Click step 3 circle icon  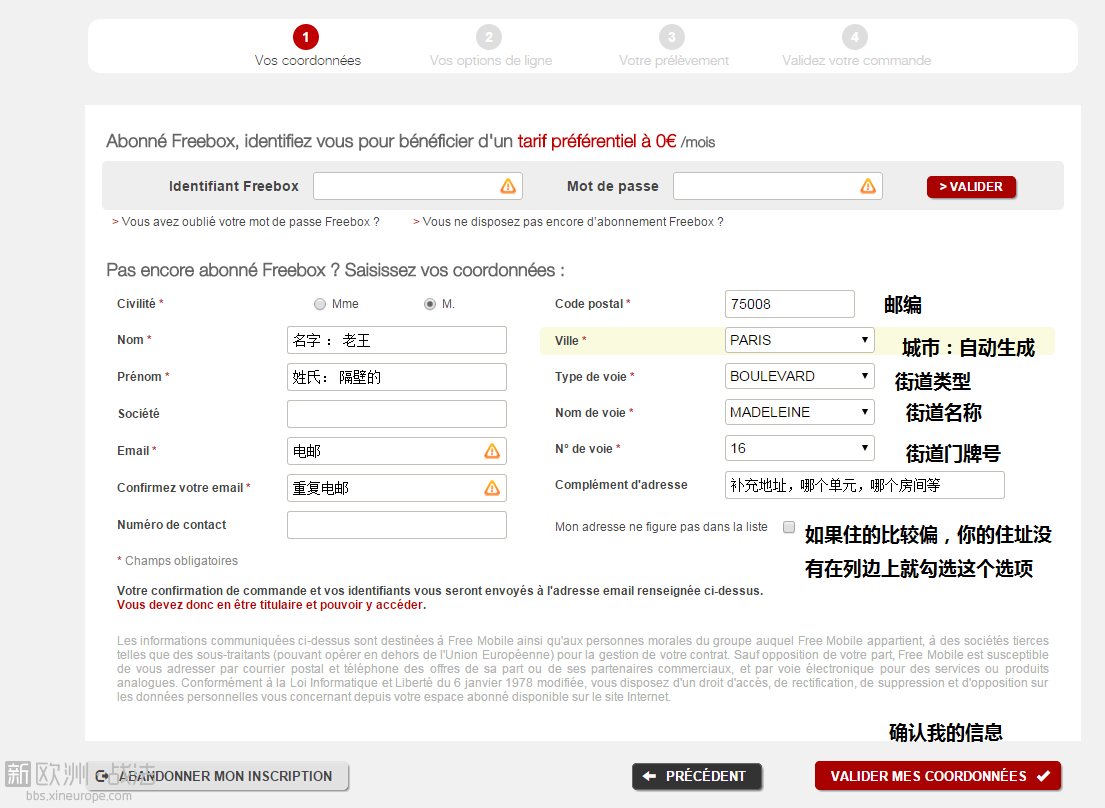(672, 37)
